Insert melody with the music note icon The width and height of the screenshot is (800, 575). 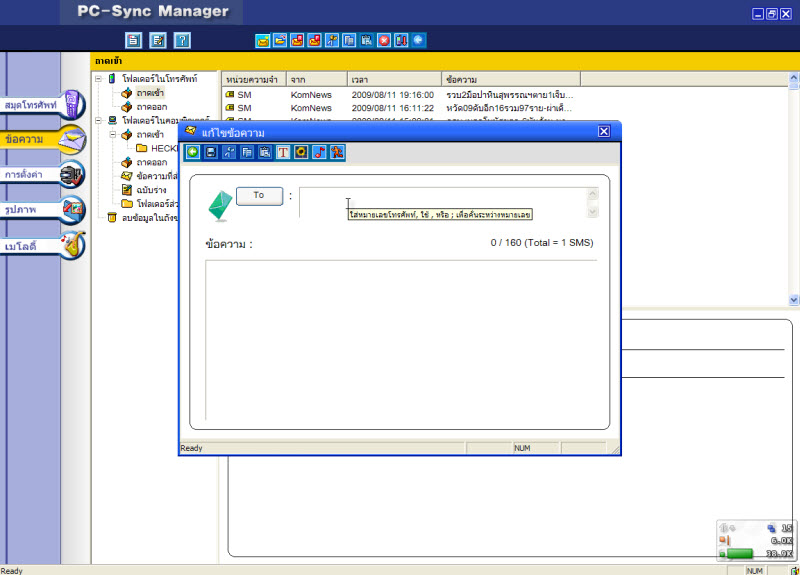[319, 152]
